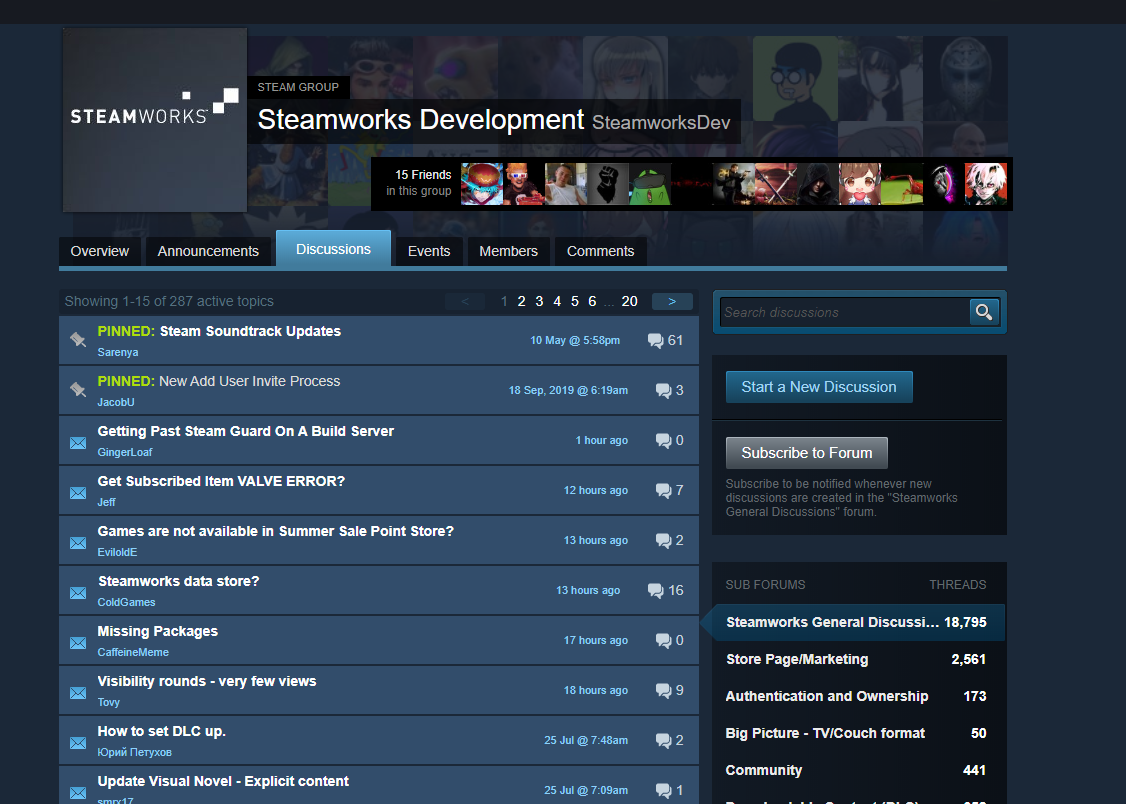
Task: Click '15 Friends in this group' text
Action: [x=419, y=182]
